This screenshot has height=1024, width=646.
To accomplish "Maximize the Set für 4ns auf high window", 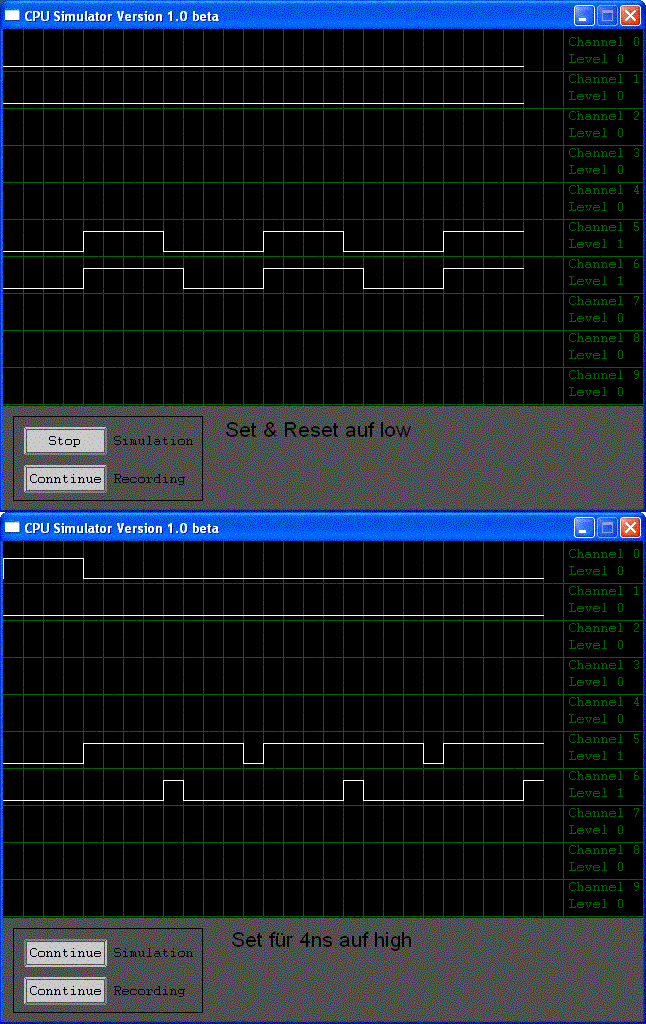I will (x=607, y=528).
